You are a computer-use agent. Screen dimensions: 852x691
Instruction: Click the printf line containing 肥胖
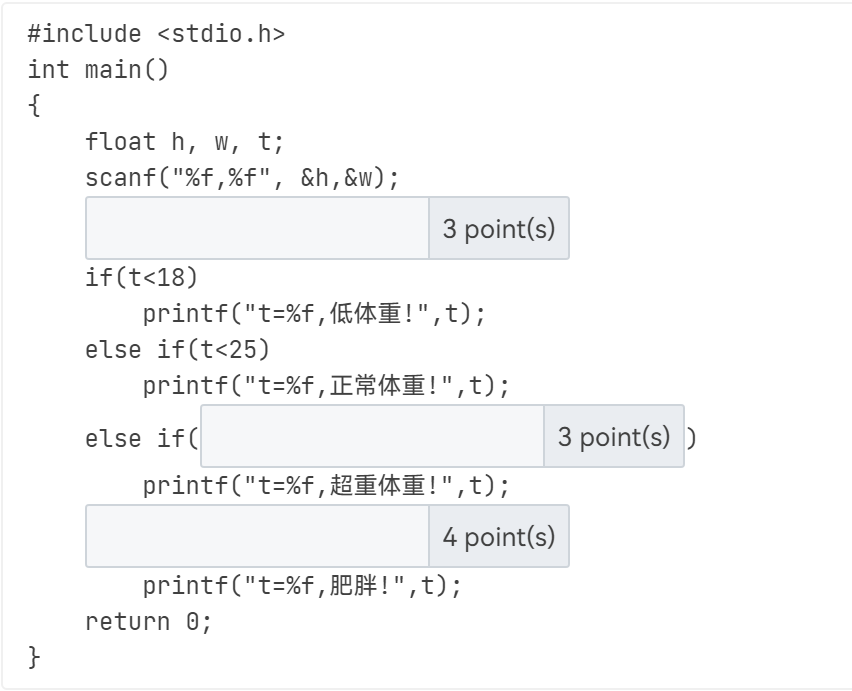click(302, 586)
